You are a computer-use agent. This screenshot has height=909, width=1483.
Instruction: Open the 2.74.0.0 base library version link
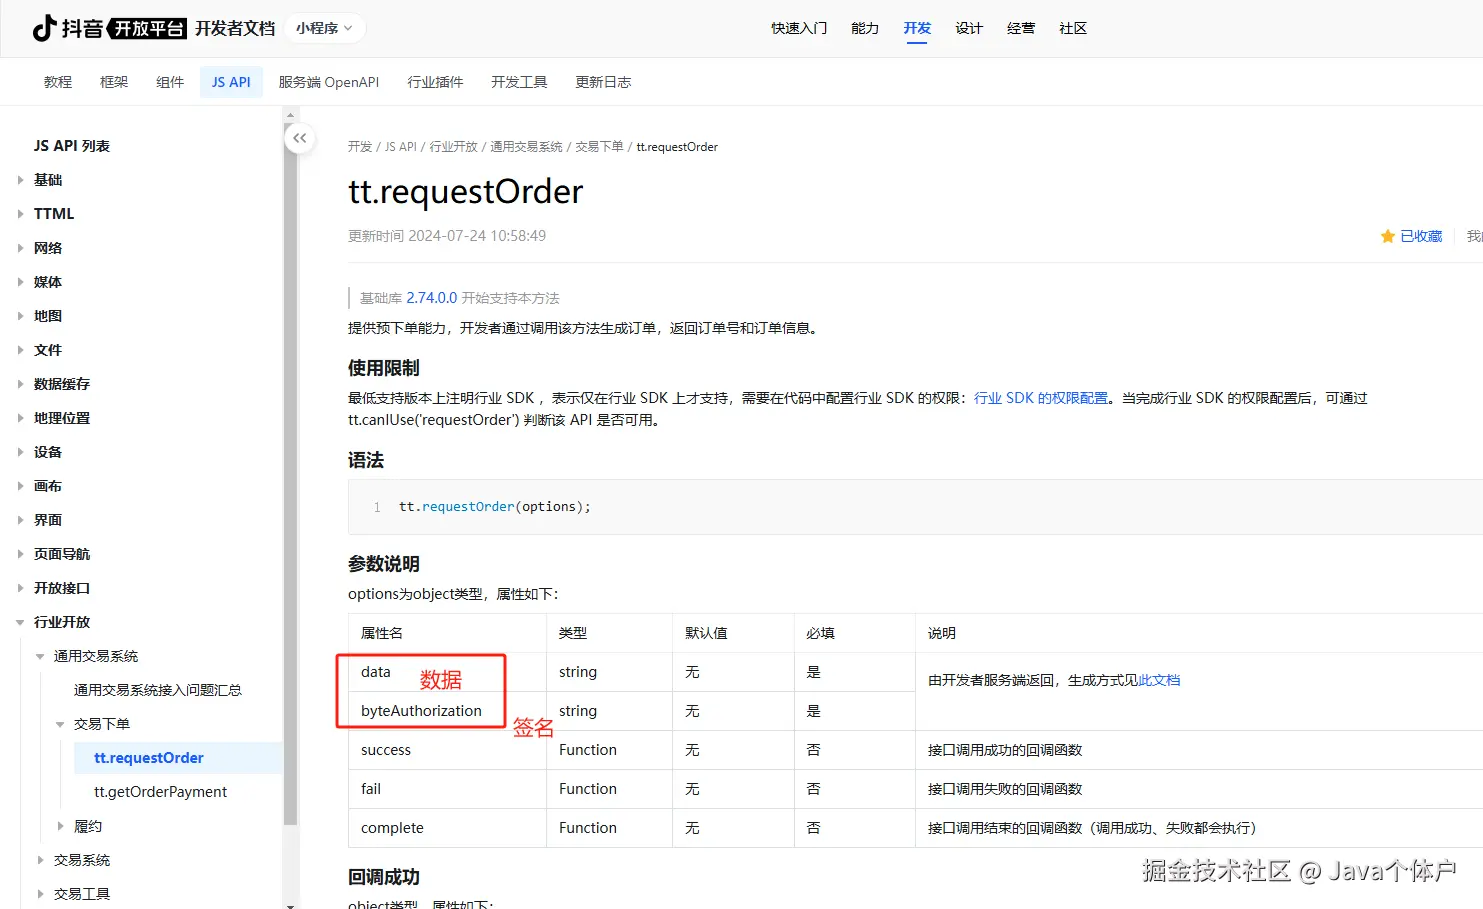pos(431,298)
